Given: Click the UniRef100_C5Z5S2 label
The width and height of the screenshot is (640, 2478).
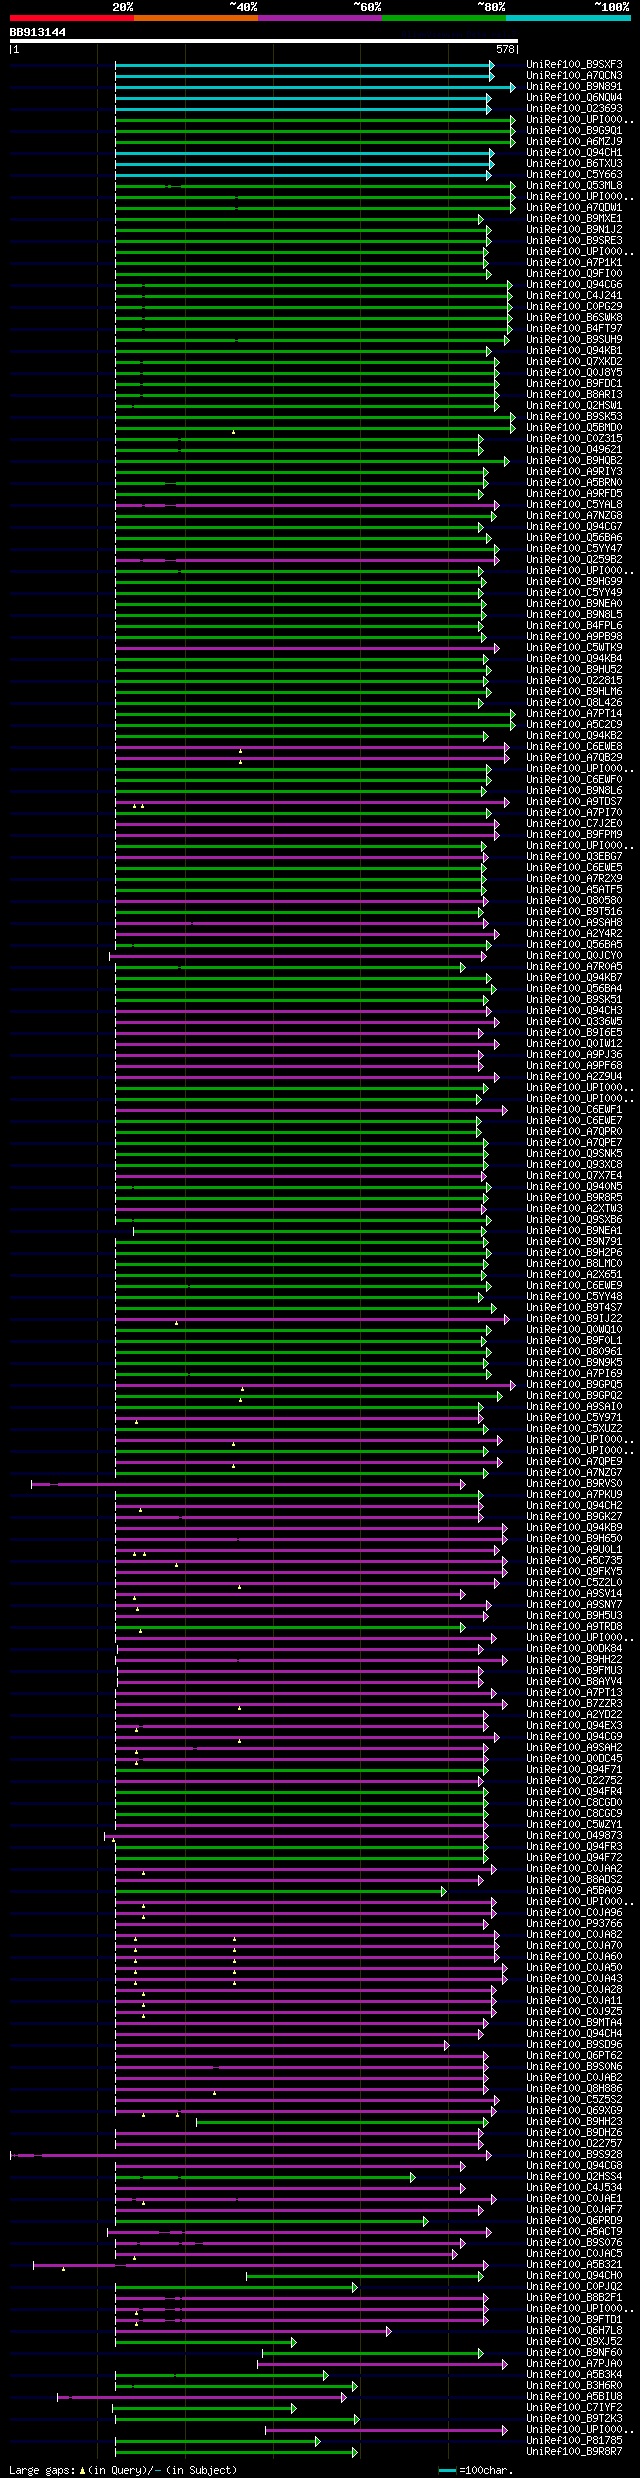Looking at the screenshot, I should (574, 2100).
